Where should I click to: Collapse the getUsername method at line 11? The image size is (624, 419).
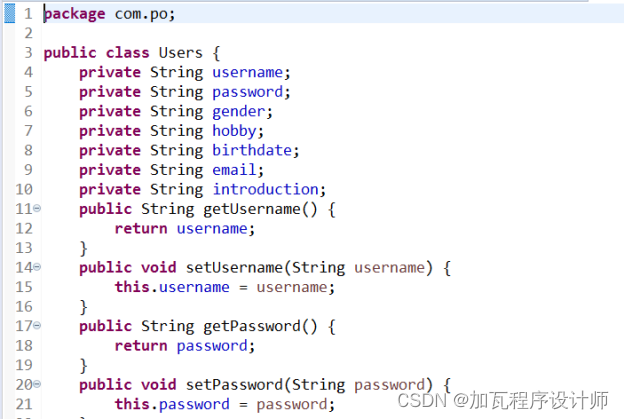pyautogui.click(x=37, y=209)
